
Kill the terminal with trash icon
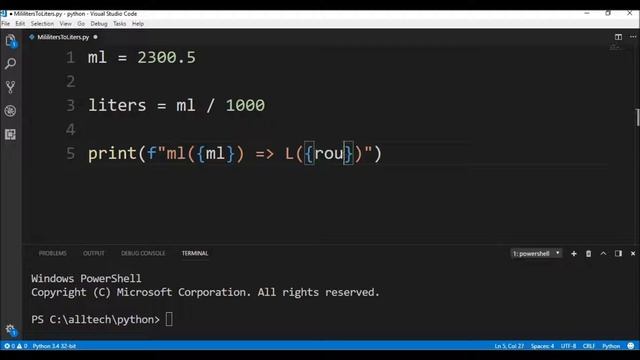click(x=588, y=253)
